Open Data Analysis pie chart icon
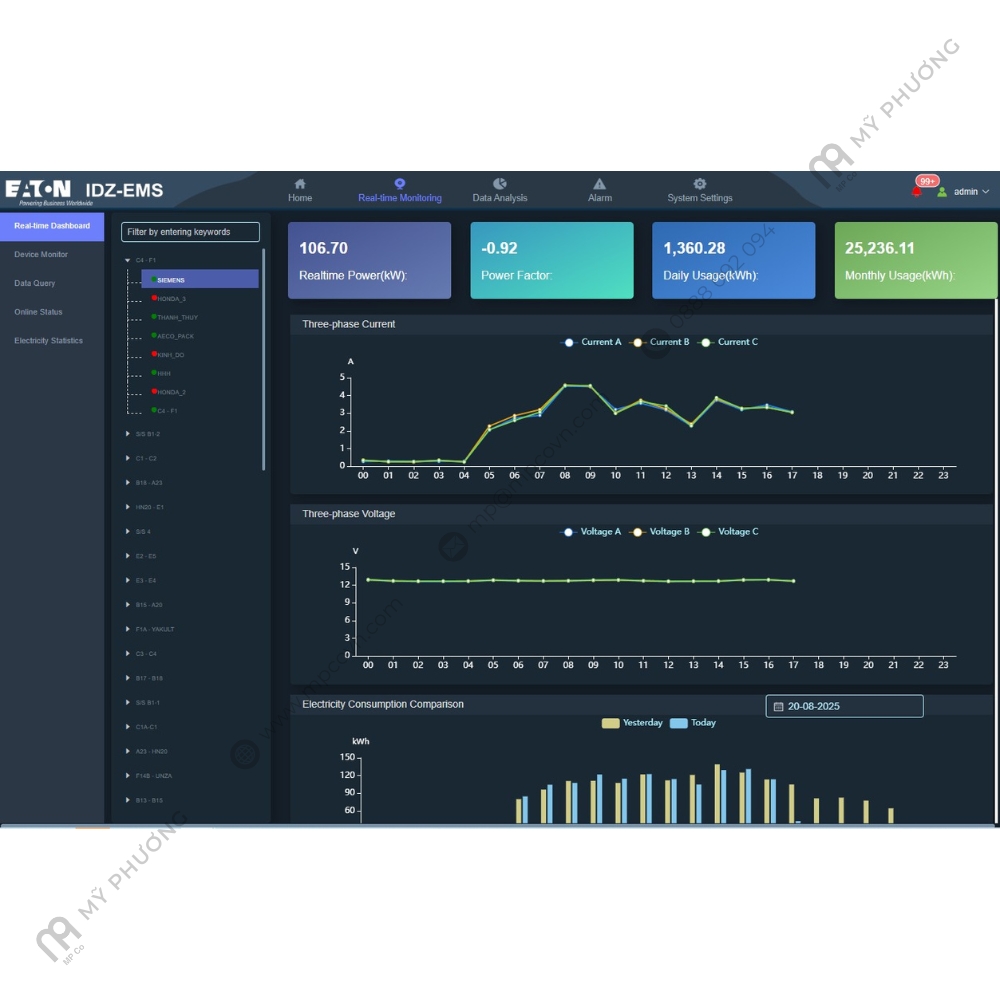 click(x=500, y=184)
